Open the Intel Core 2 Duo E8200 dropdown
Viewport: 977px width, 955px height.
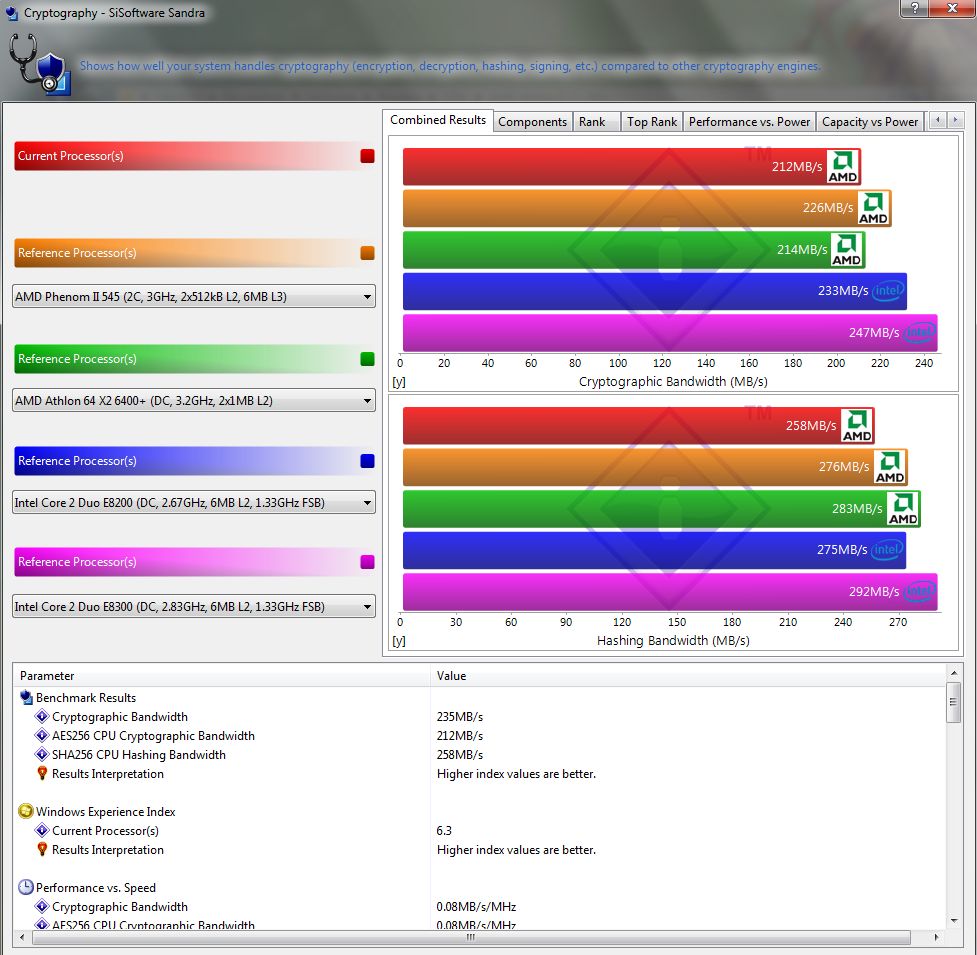194,503
